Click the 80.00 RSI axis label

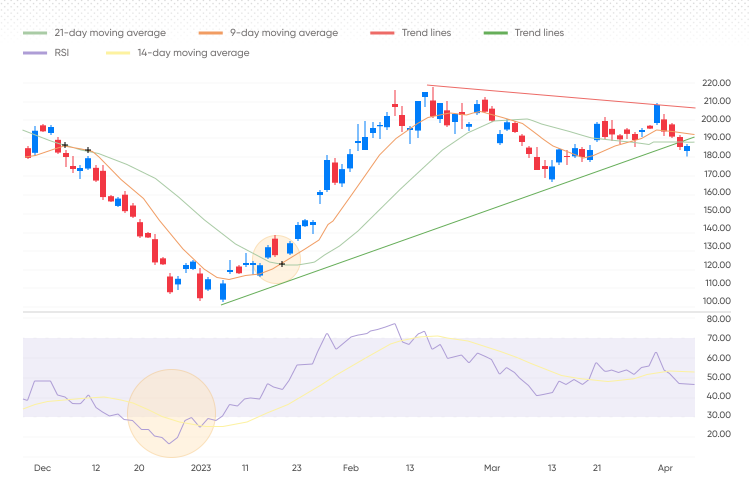715,319
